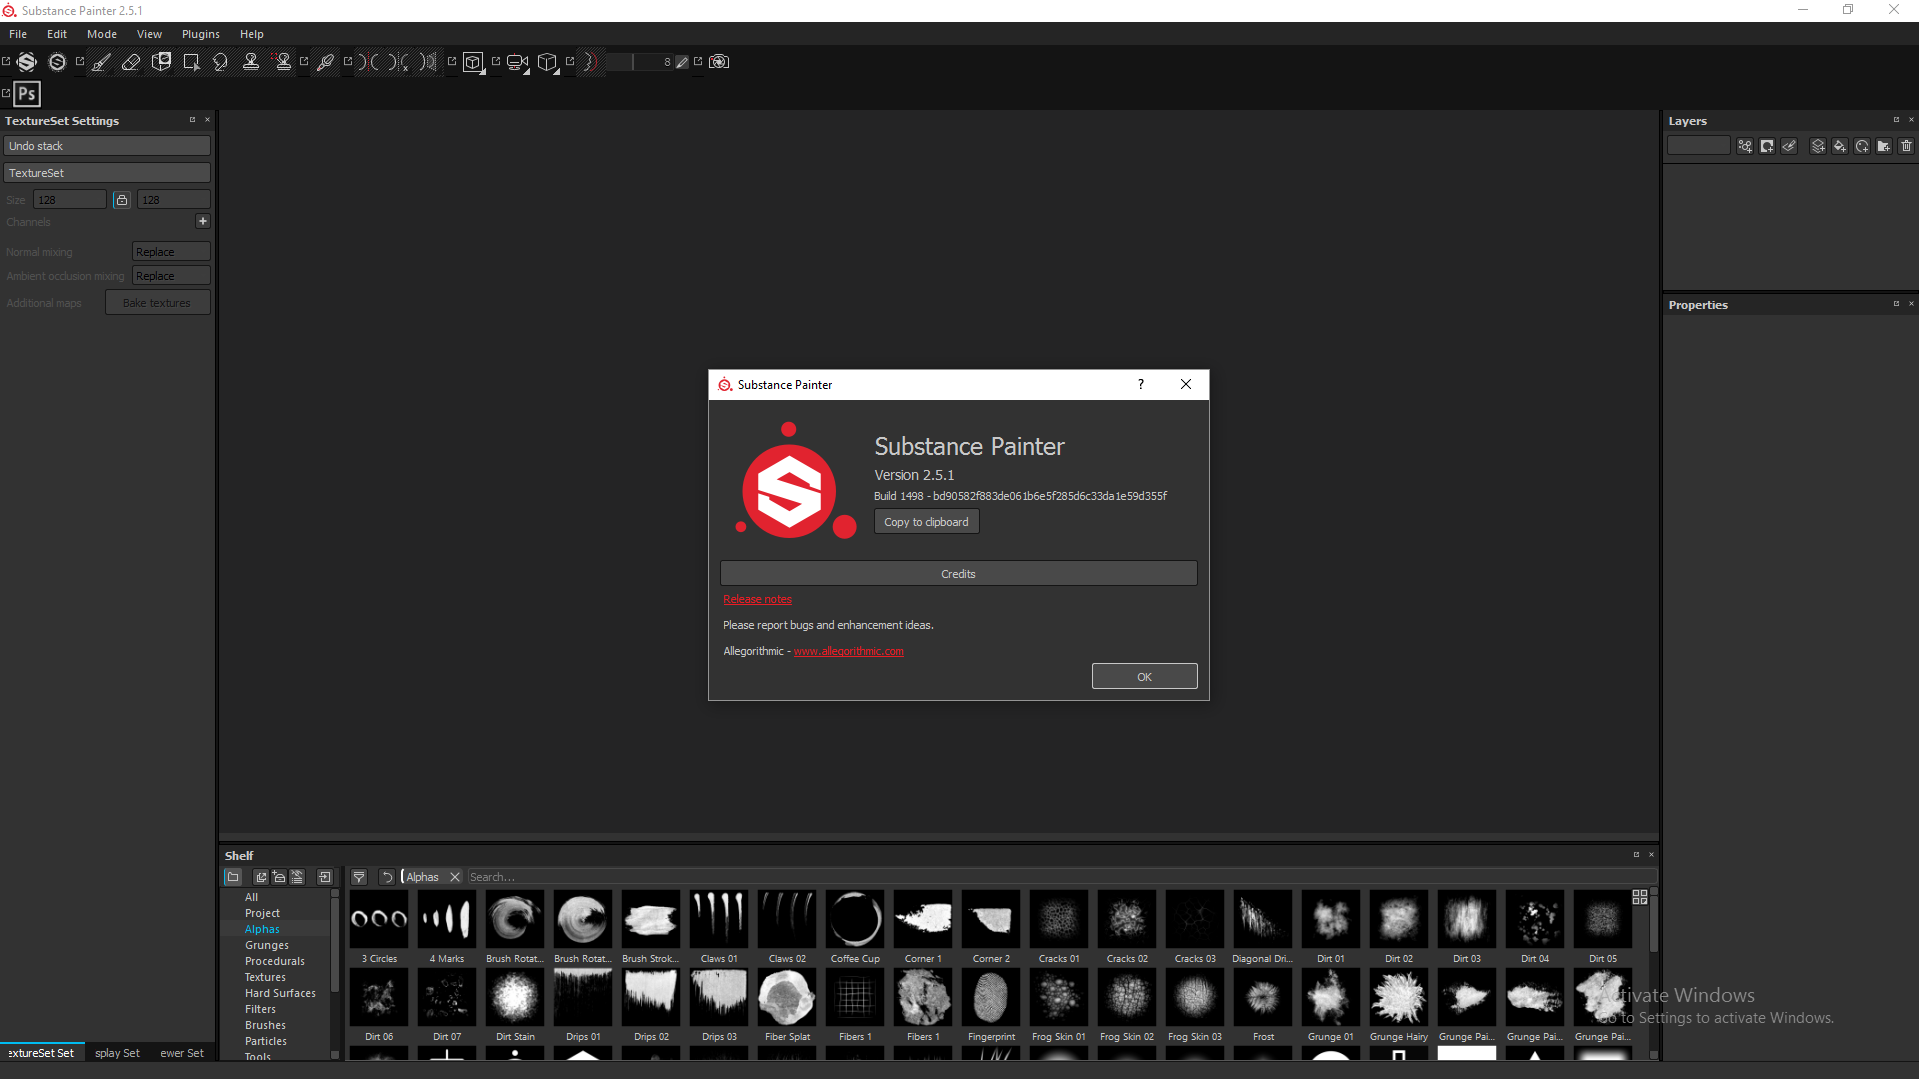The image size is (1919, 1079).
Task: Open Ambient occlusion mixing Replace dropdown
Action: (171, 276)
